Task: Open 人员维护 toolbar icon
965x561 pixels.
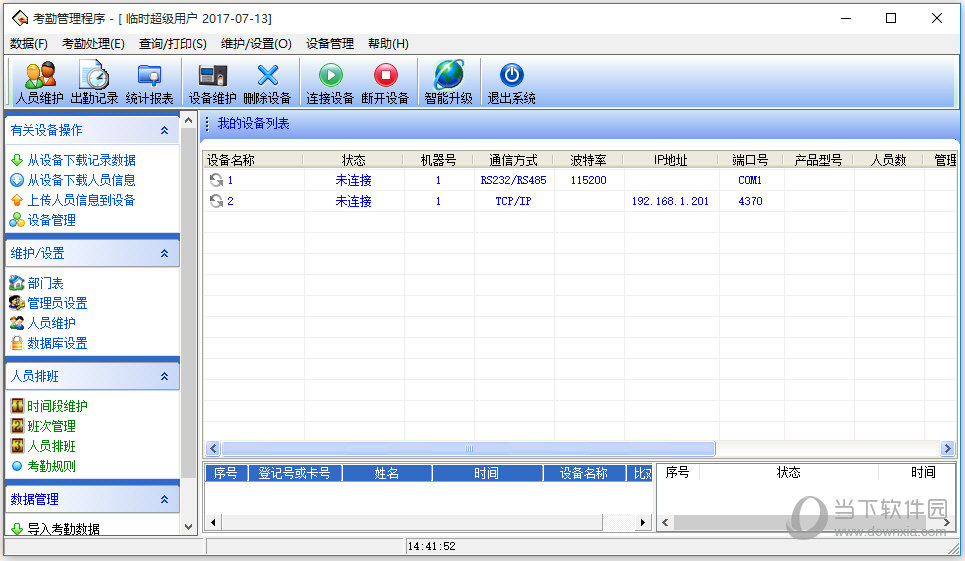Action: [40, 82]
